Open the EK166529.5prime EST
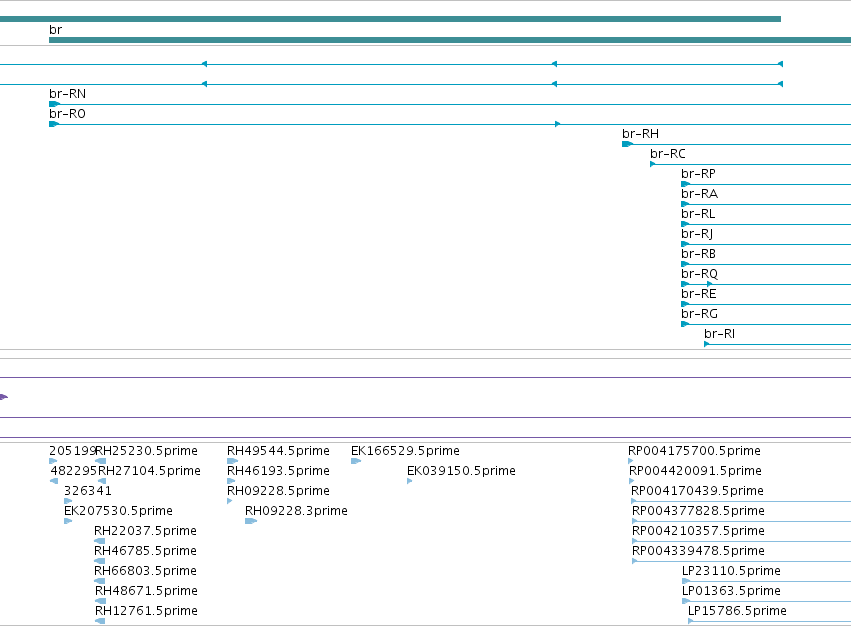 [405, 451]
